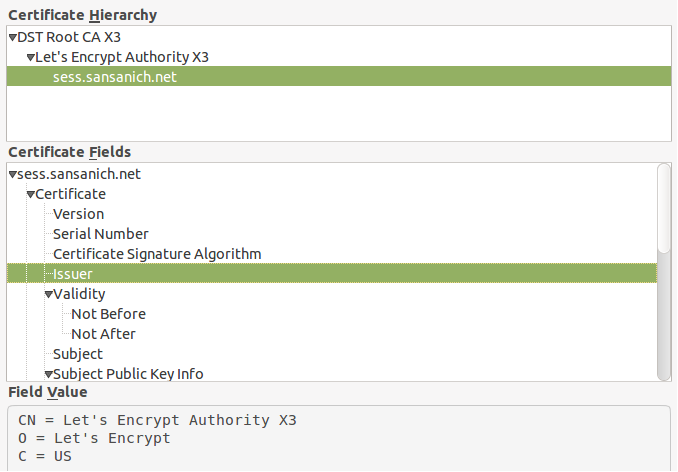Select DST Root CA X3 in hierarchy
Image resolution: width=678 pixels, height=472 pixels.
[69, 37]
